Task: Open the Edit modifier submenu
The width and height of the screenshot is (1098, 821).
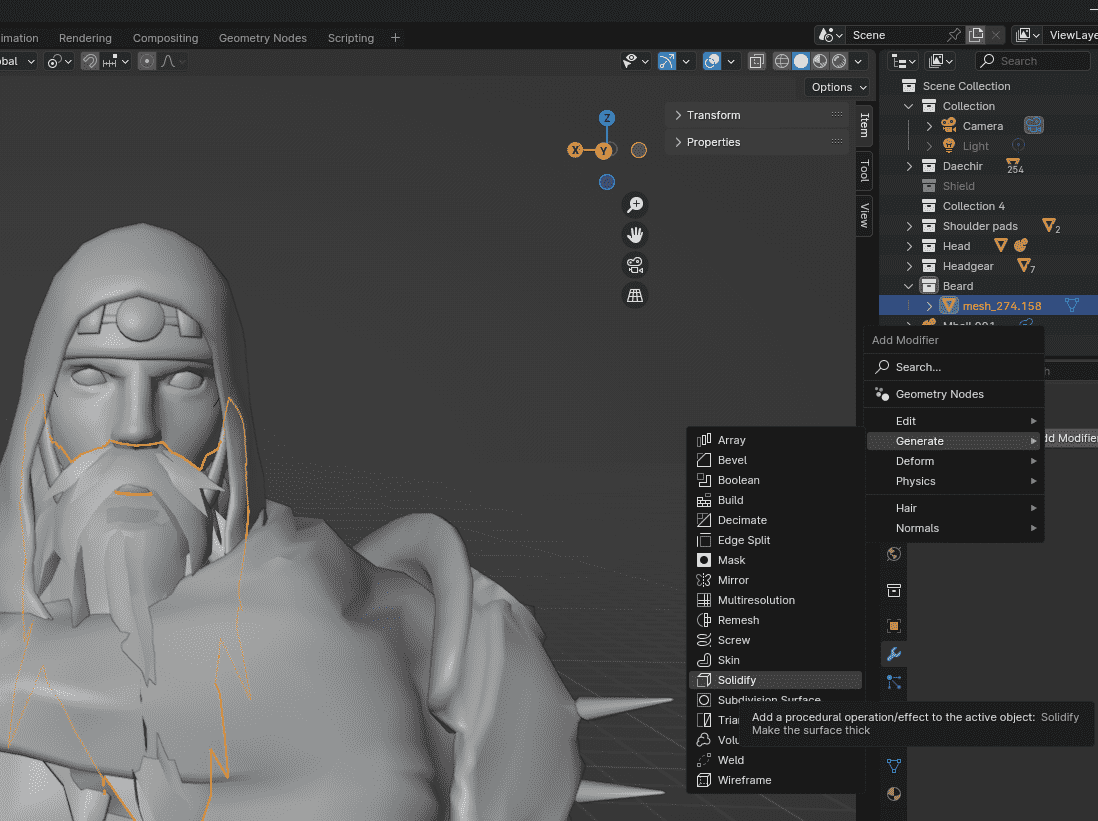Action: point(954,421)
